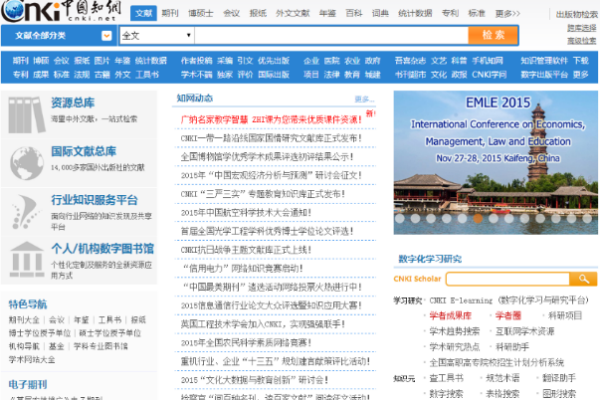The height and width of the screenshot is (400, 600).
Task: Open 国际出版 link
Action: click(x=274, y=75)
